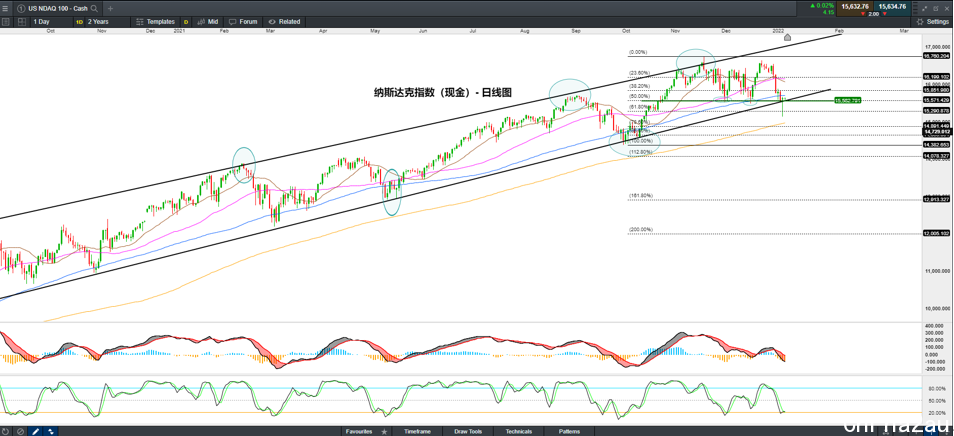Click the yellow D default template icon
Image resolution: width=954 pixels, height=436 pixels.
pos(186,21)
